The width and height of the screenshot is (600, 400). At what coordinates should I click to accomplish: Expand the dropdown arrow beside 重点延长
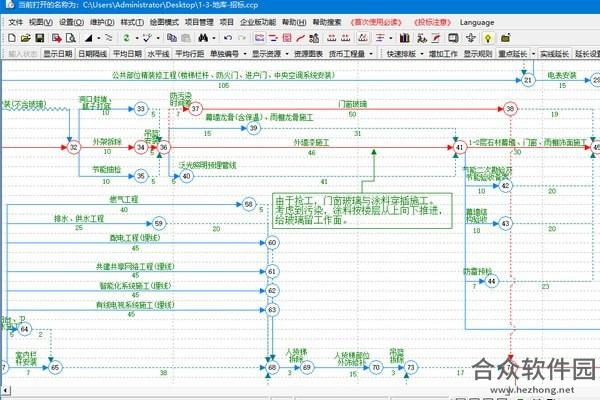click(533, 54)
